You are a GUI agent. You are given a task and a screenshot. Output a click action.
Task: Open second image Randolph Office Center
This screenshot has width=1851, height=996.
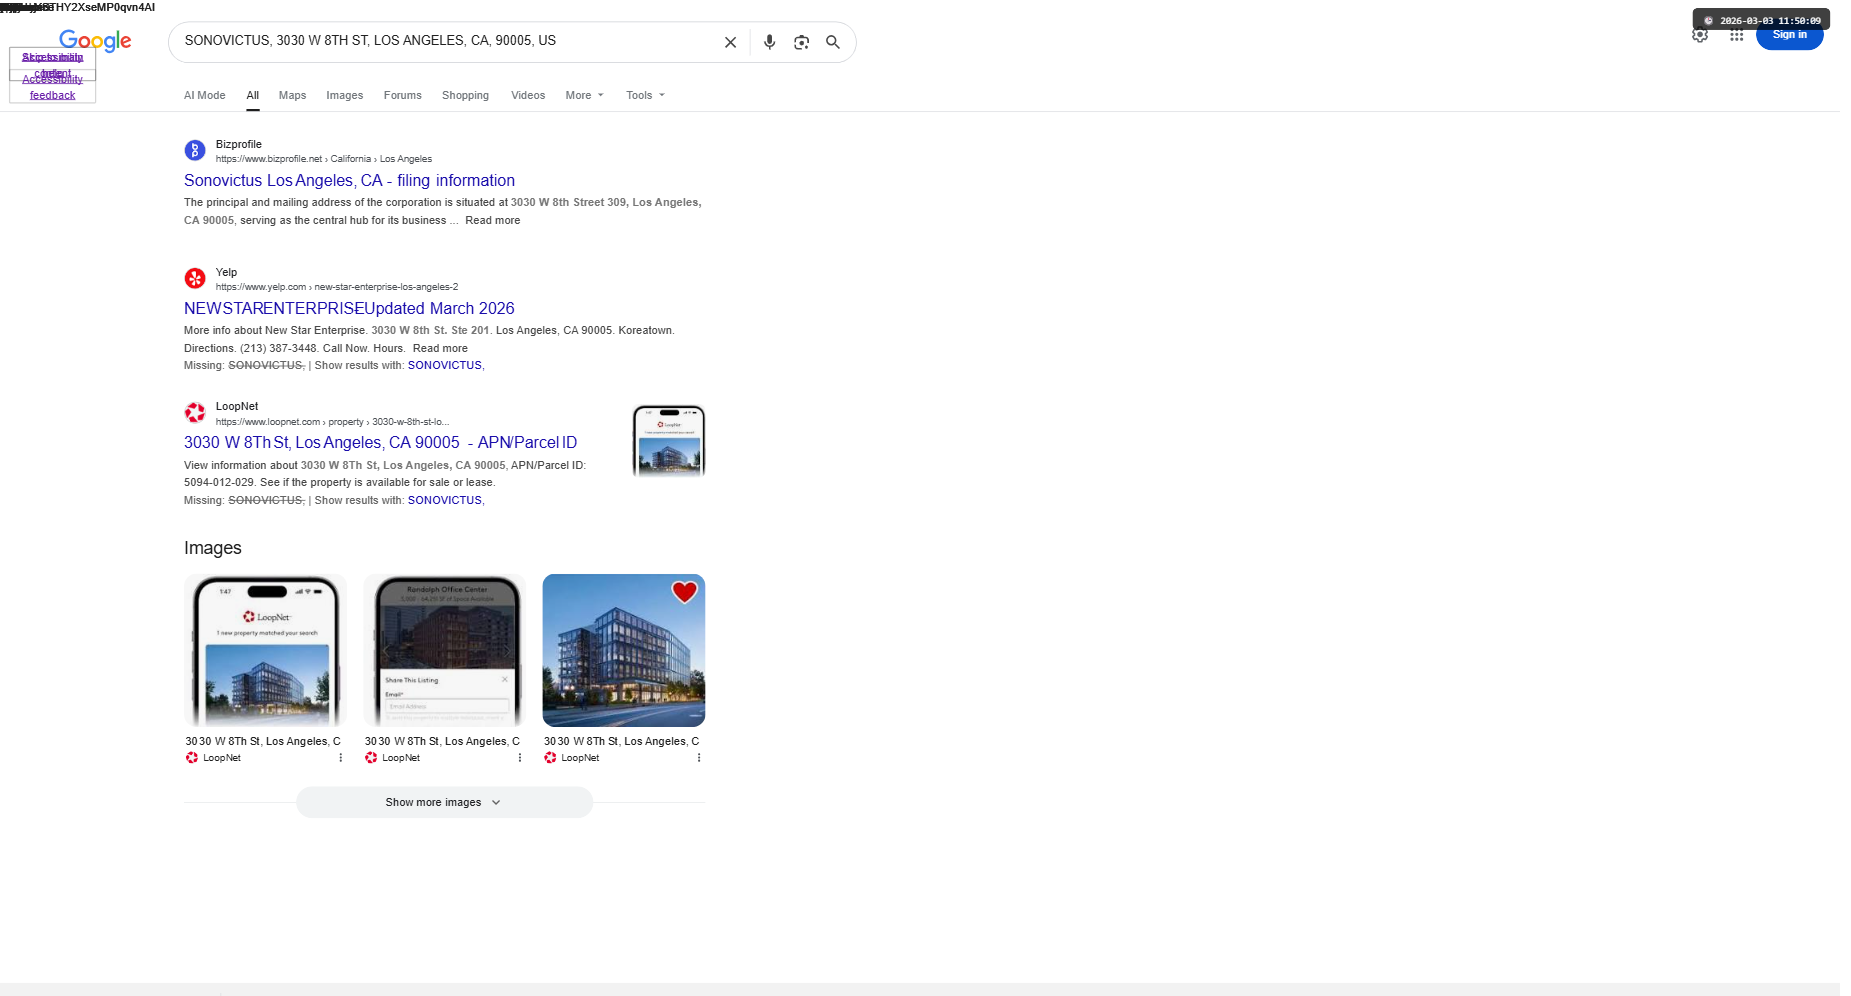(x=444, y=650)
